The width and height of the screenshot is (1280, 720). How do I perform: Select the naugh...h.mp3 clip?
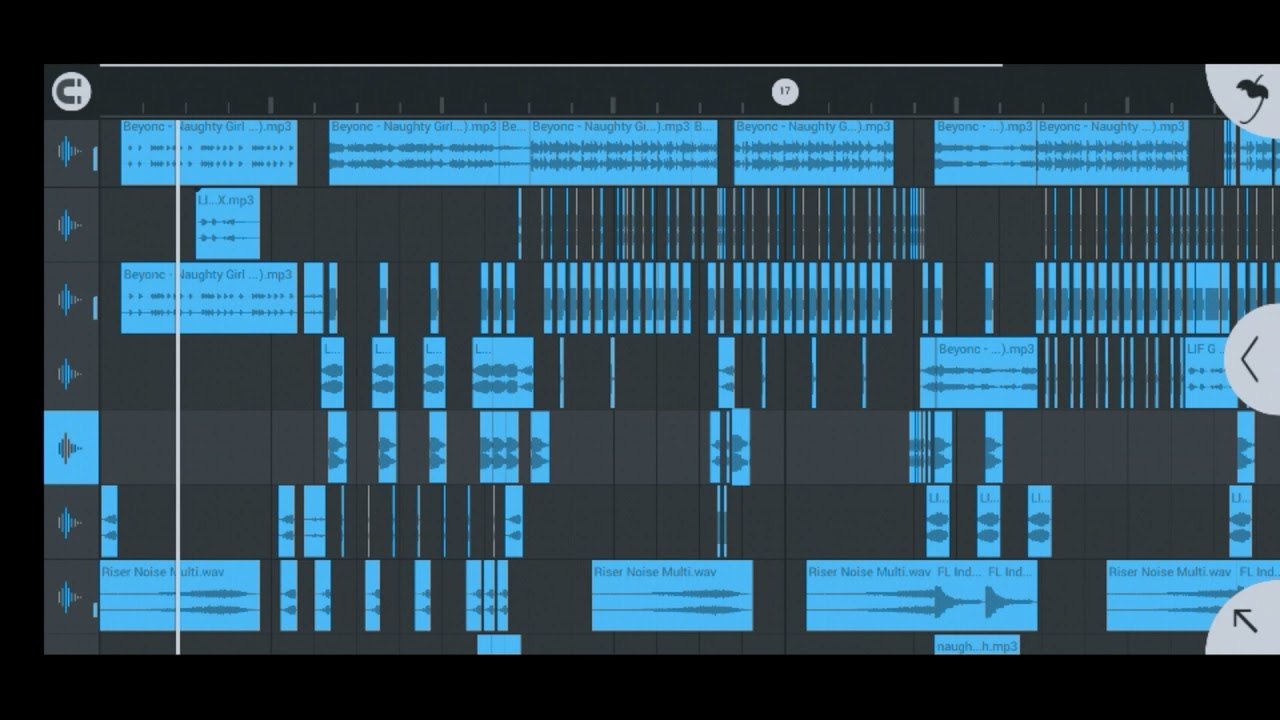point(977,645)
